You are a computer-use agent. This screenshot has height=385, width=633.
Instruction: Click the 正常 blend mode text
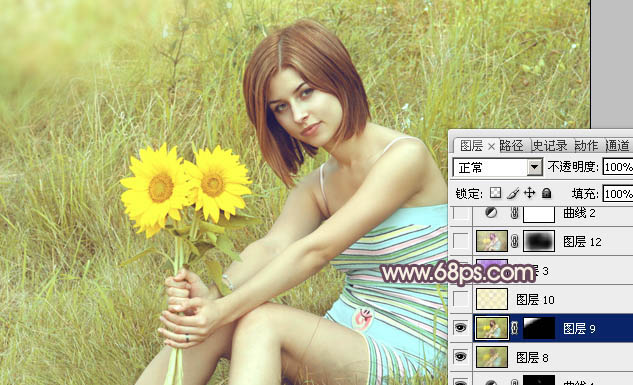pos(471,167)
